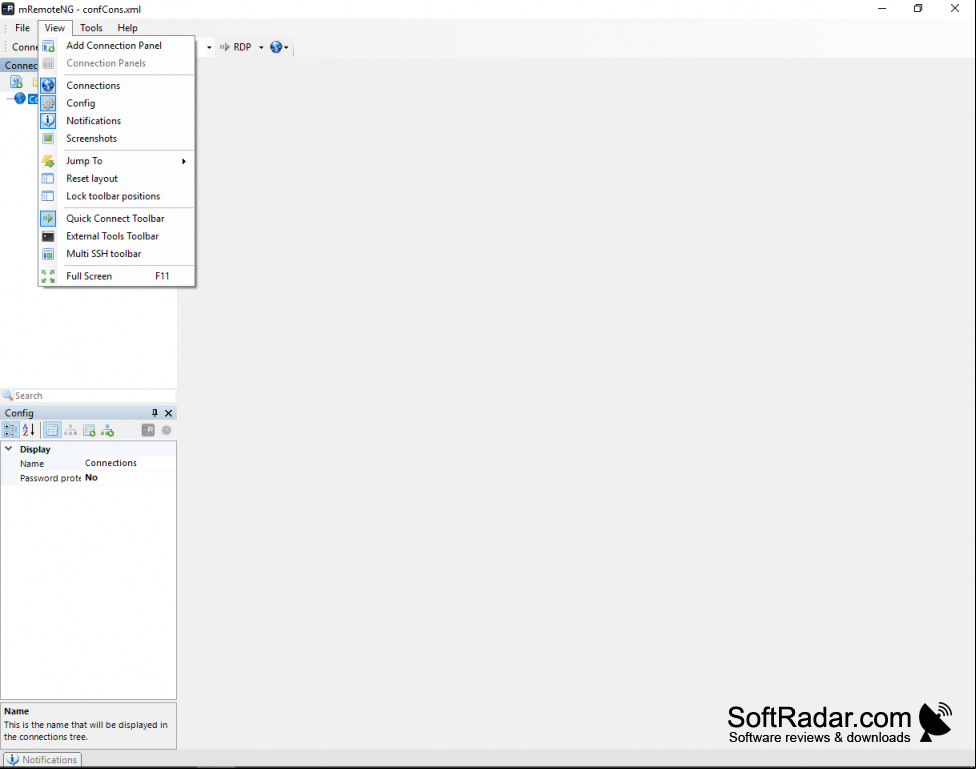This screenshot has width=976, height=769.
Task: Show Default Inheritance in Config toolbar
Action: (x=107, y=430)
